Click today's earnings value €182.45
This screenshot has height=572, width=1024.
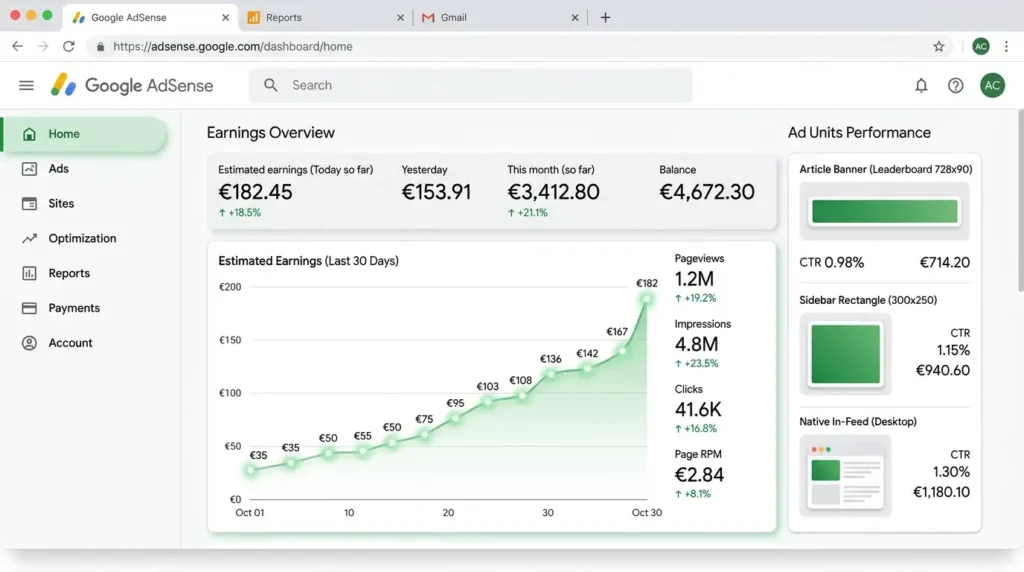(x=255, y=192)
